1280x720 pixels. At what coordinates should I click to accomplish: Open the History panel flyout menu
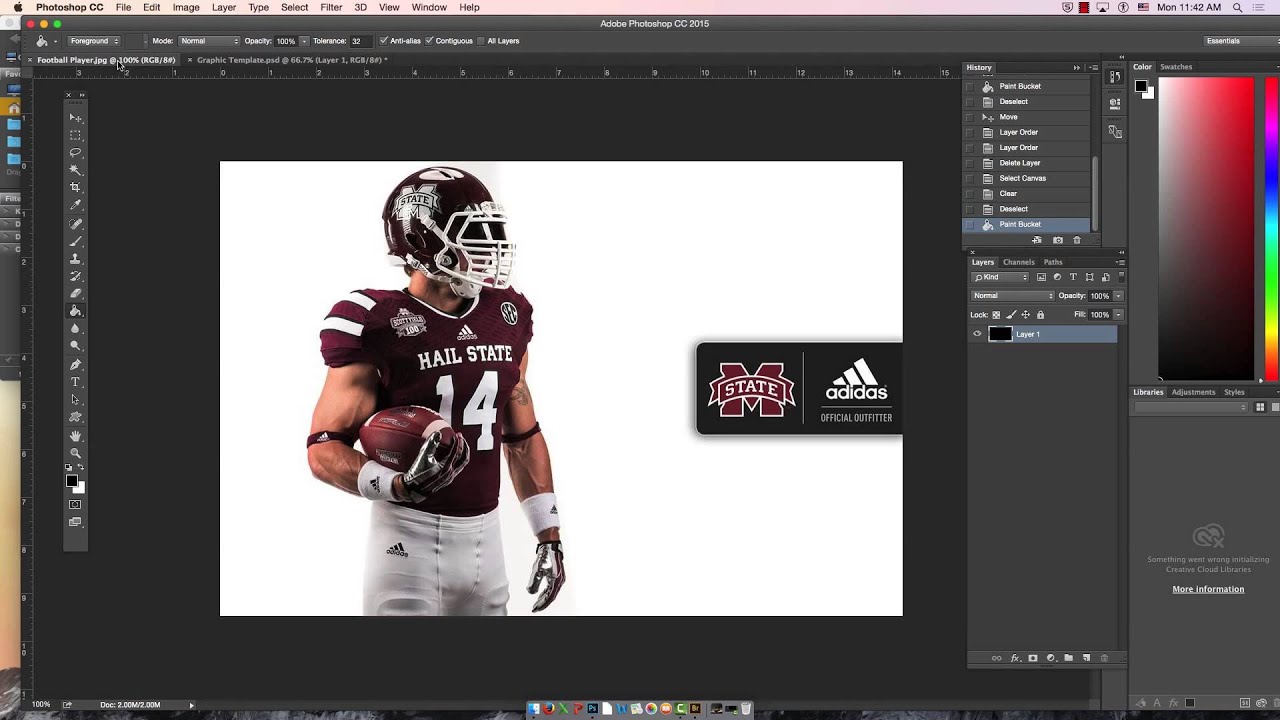click(x=1094, y=67)
